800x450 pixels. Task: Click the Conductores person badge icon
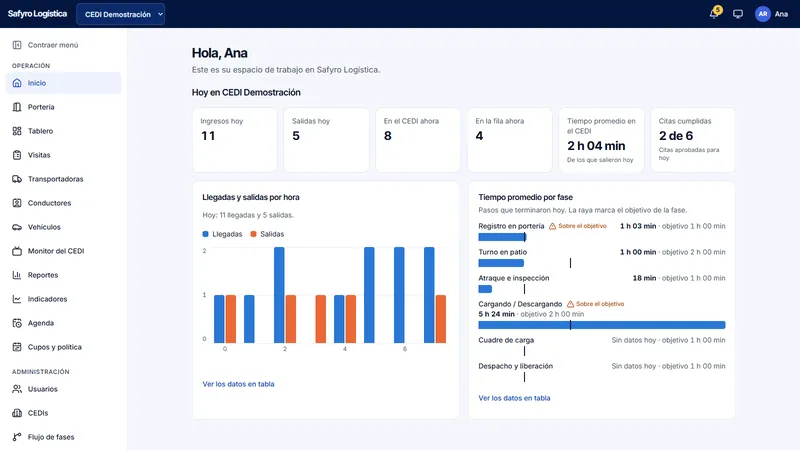17,203
